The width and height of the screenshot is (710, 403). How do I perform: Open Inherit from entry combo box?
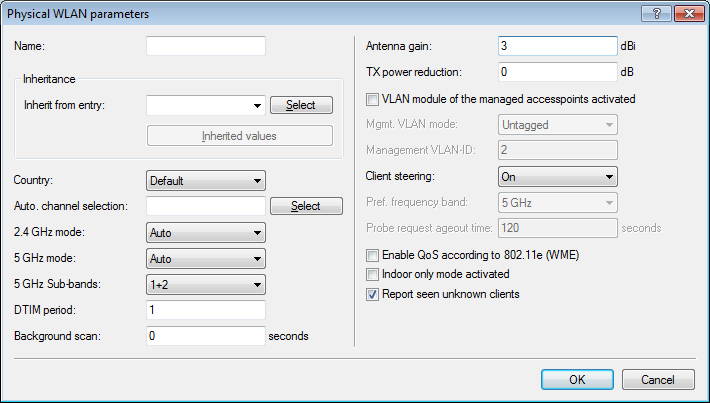tap(205, 104)
